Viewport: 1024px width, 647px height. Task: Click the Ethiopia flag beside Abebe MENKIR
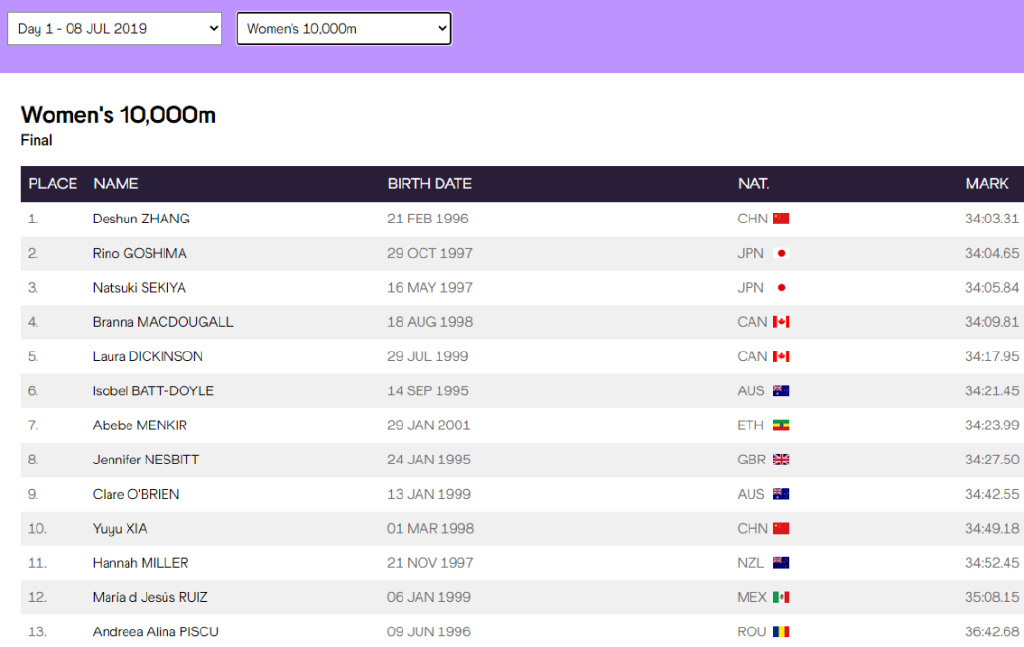coord(781,425)
